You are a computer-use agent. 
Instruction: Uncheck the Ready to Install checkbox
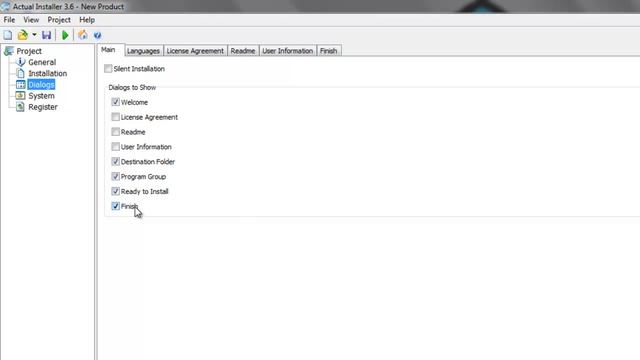[116, 191]
